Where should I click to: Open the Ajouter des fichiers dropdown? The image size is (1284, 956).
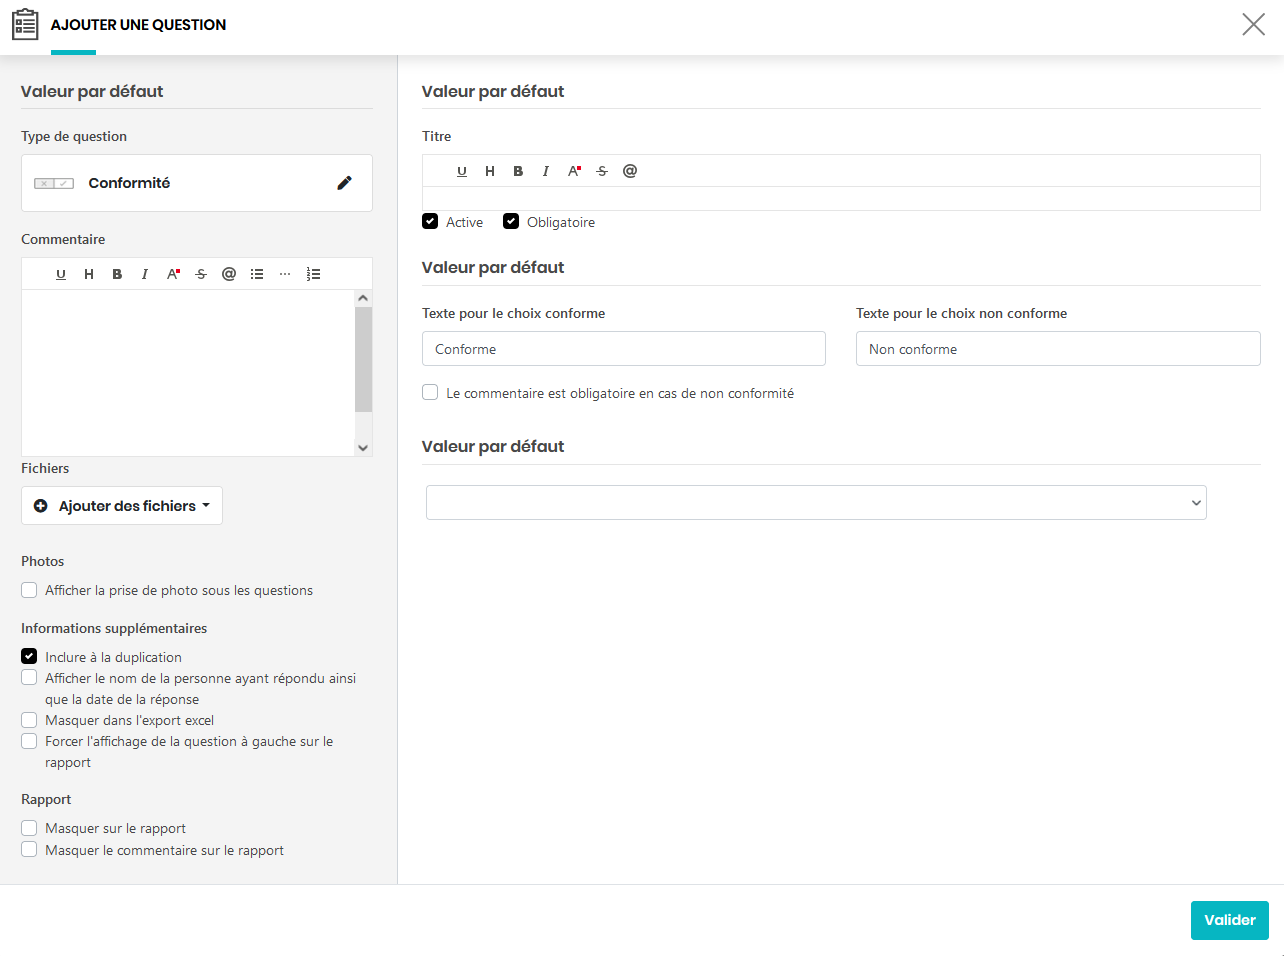click(x=122, y=506)
